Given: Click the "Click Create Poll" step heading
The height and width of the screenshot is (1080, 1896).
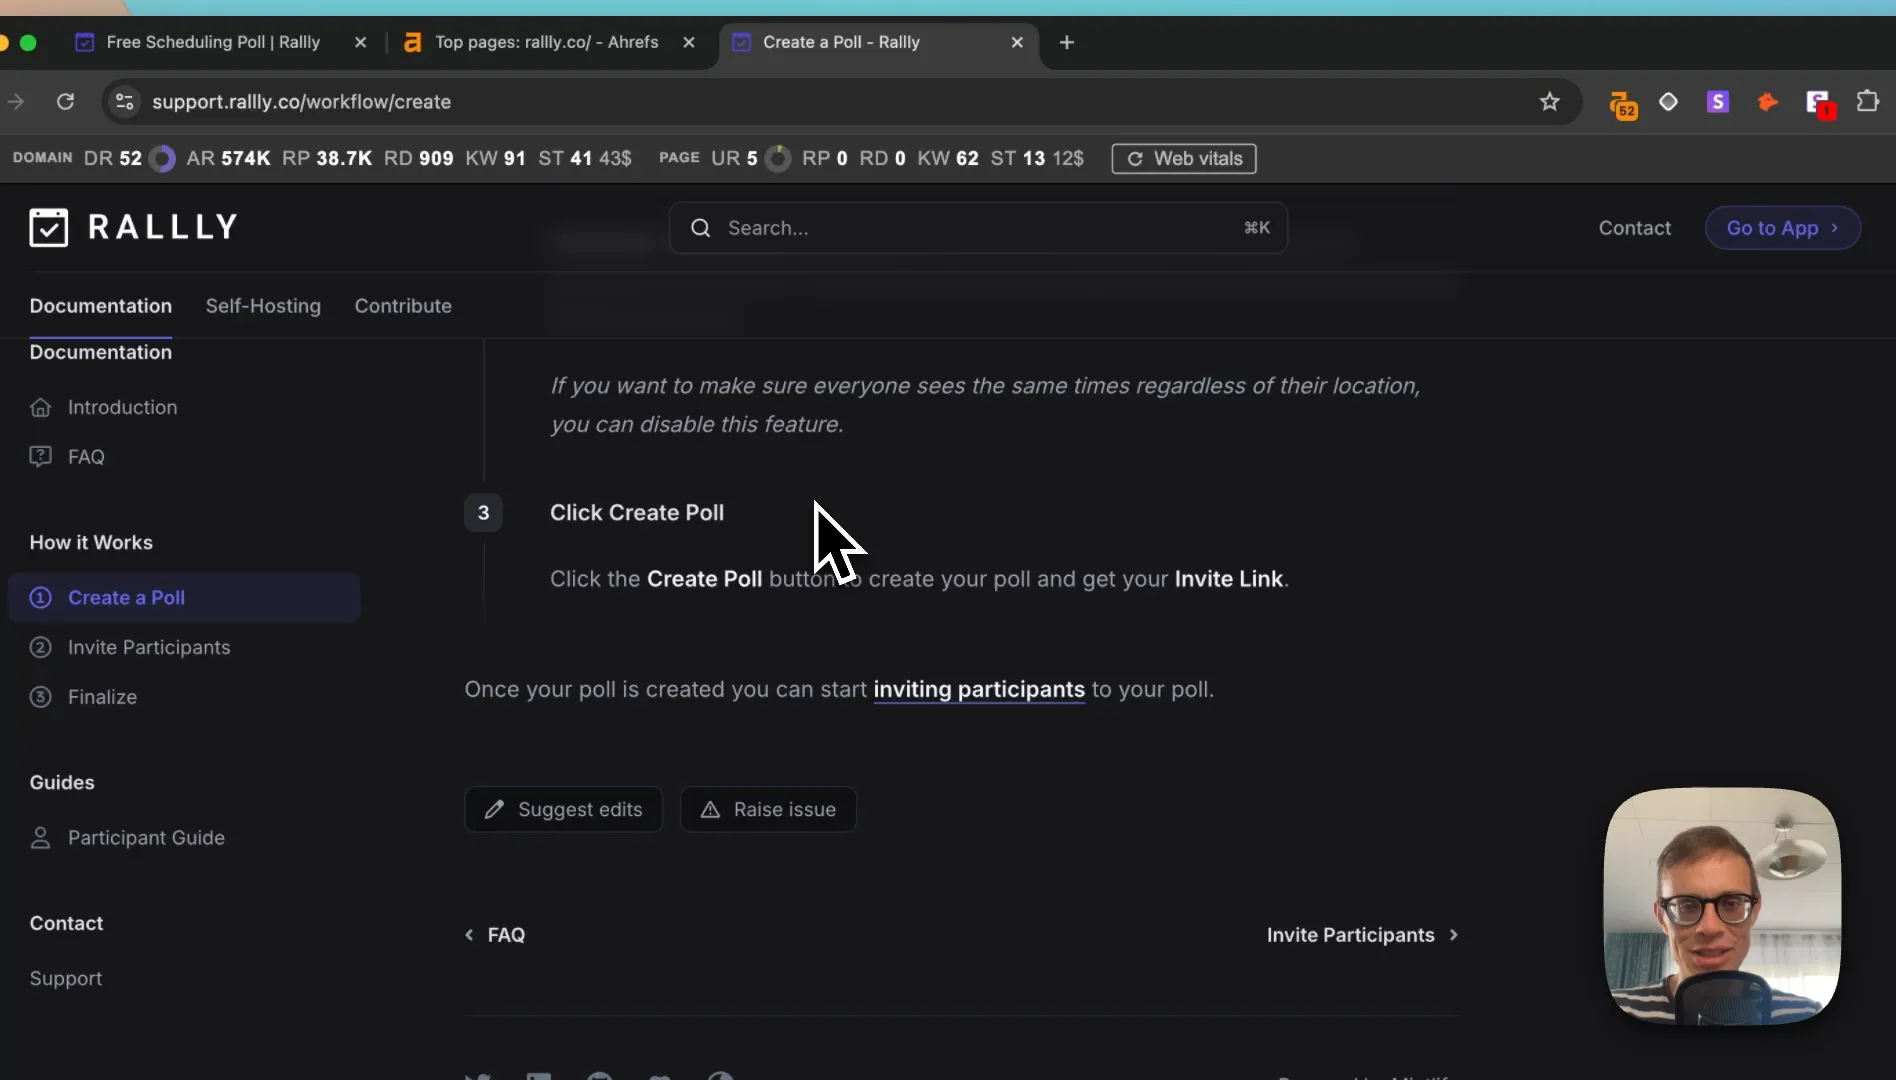Looking at the screenshot, I should point(637,513).
